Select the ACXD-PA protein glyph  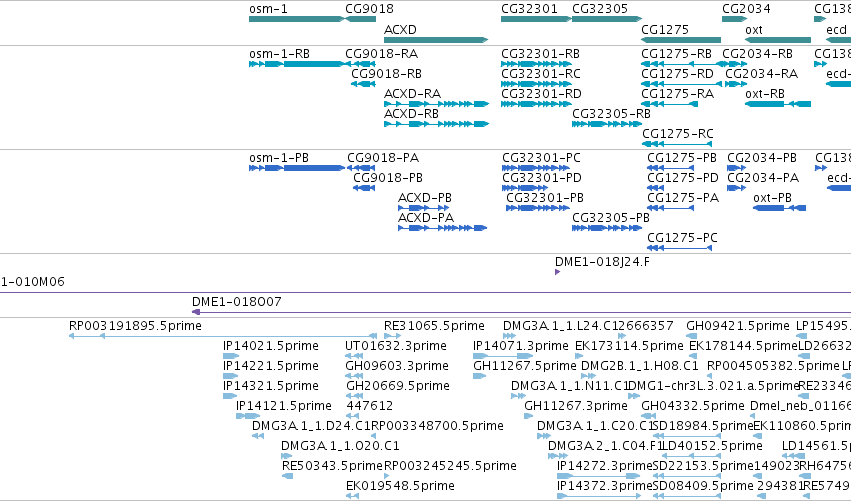[x=442, y=228]
